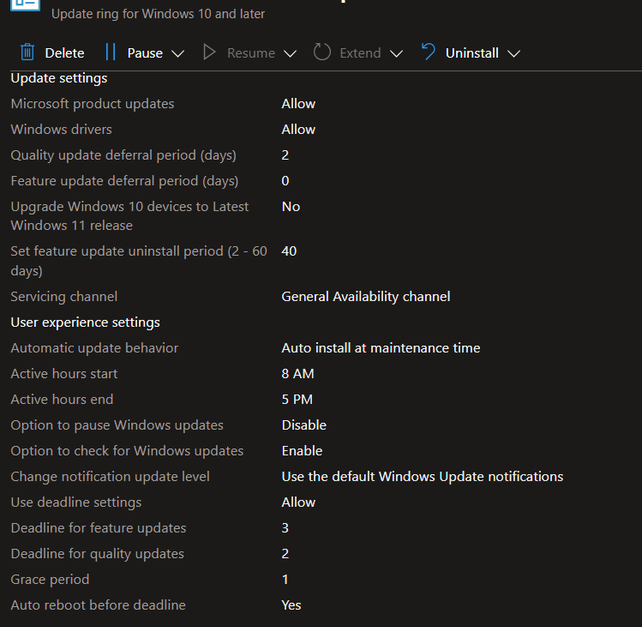Click the Uninstall undo arrow icon
642x627 pixels.
pos(428,52)
